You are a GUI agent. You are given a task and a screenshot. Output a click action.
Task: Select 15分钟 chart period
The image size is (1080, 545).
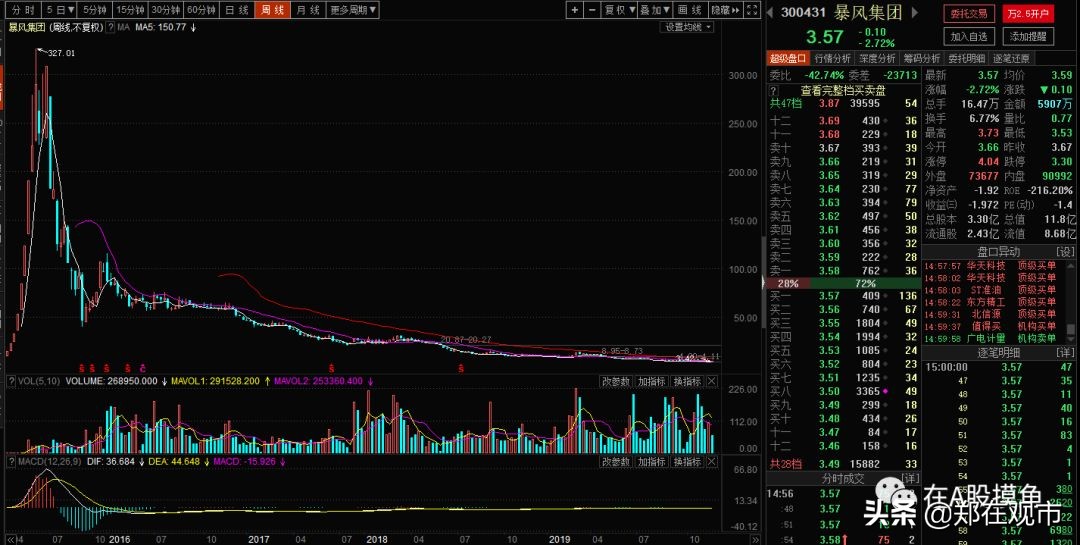click(x=130, y=10)
